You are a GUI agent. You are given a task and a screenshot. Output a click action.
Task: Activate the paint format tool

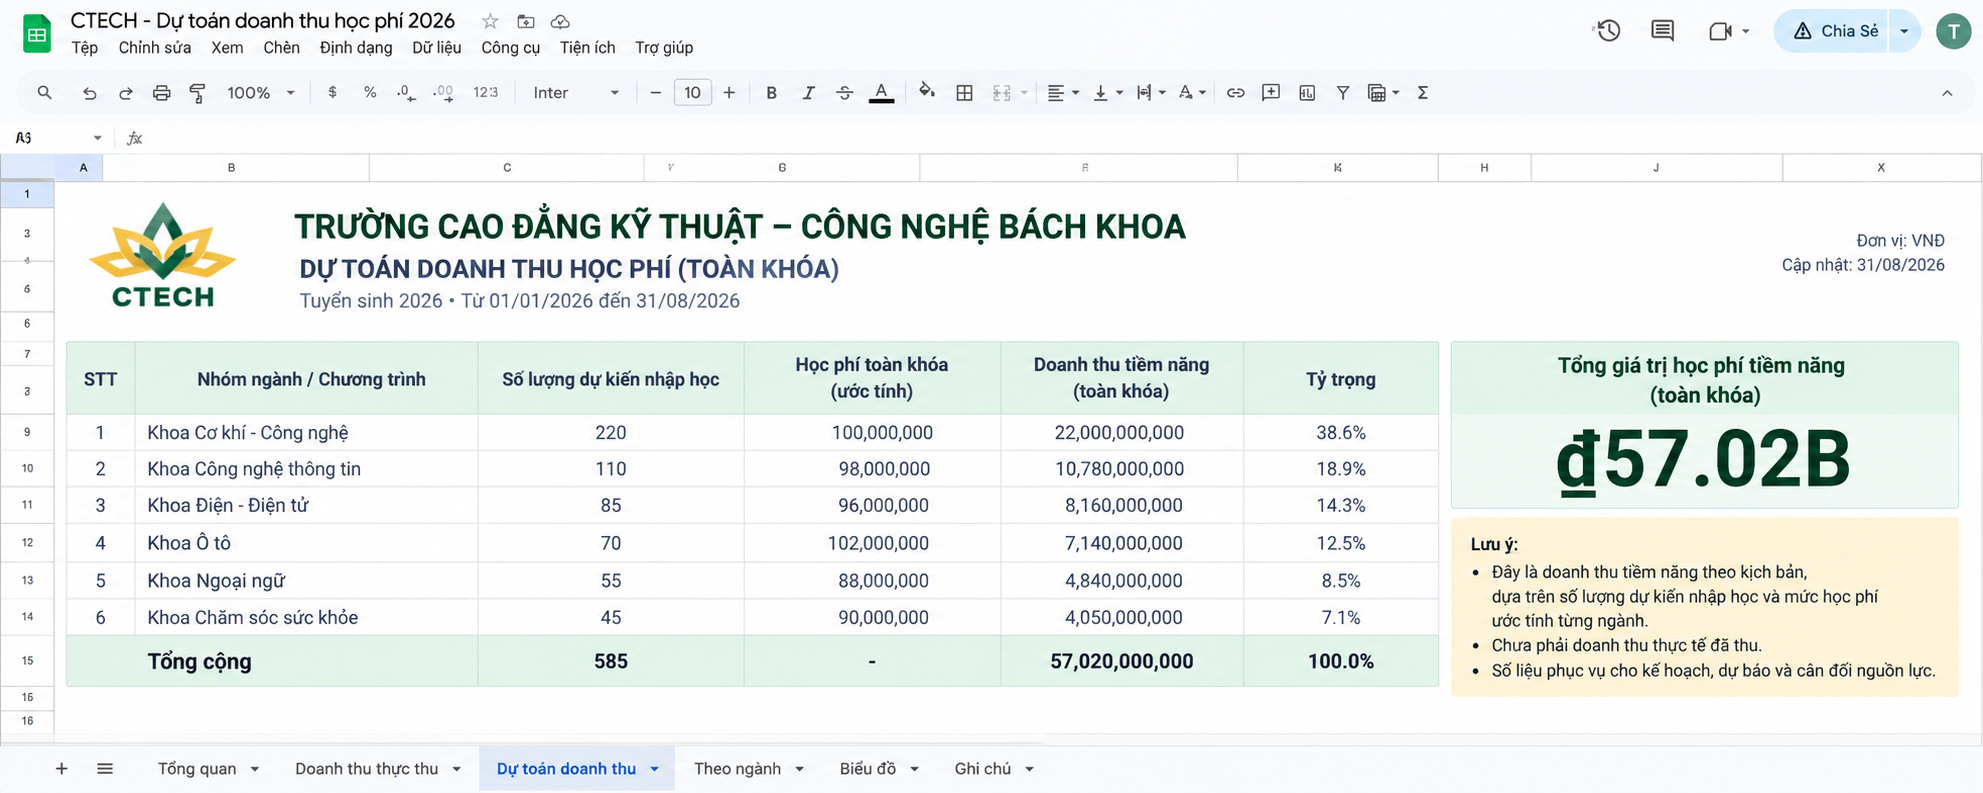(x=197, y=93)
